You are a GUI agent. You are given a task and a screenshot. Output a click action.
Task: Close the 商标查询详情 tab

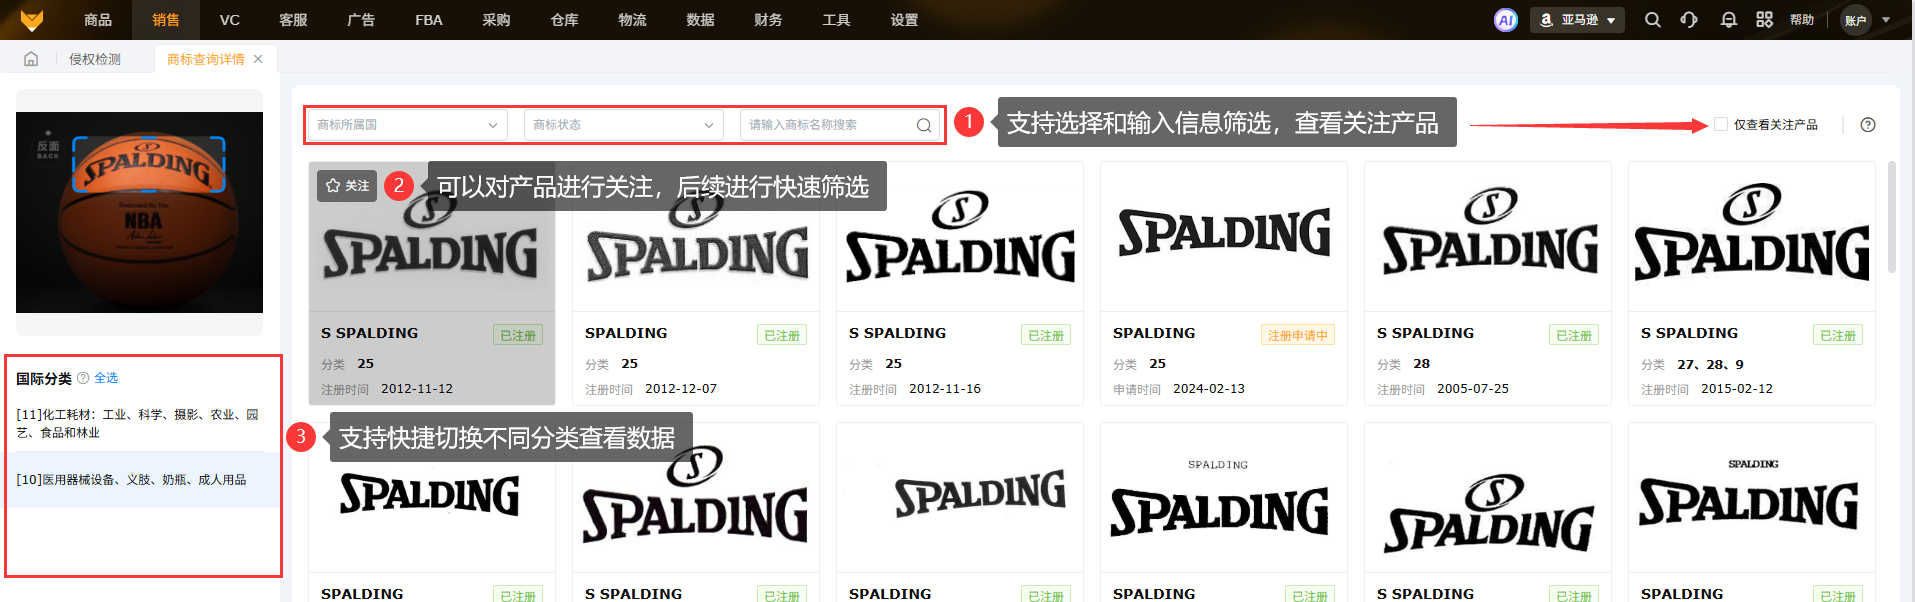point(258,59)
